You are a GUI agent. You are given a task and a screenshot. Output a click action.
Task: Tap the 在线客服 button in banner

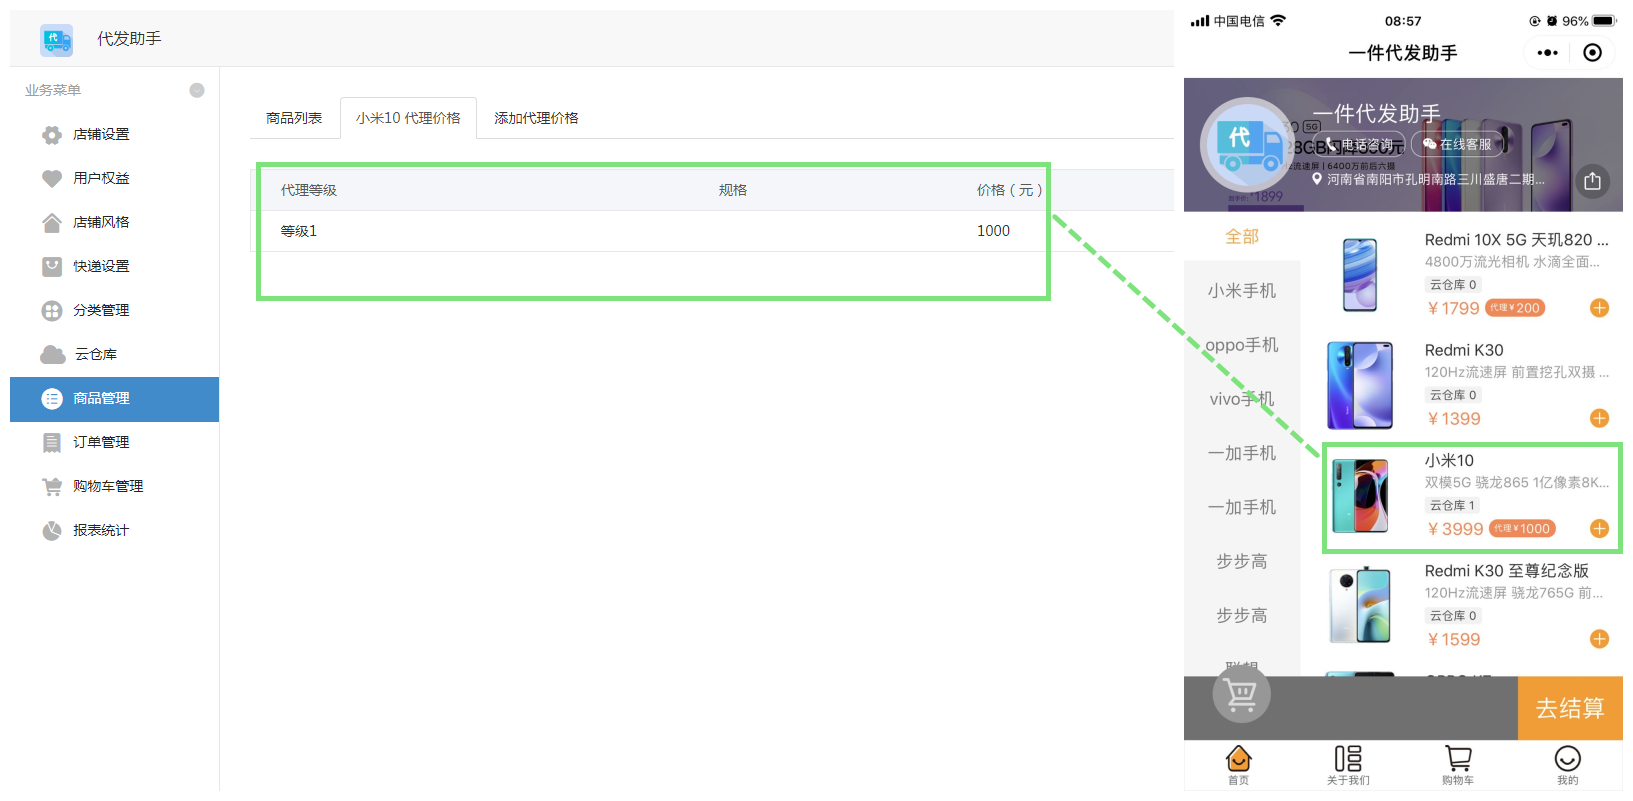click(x=1457, y=144)
